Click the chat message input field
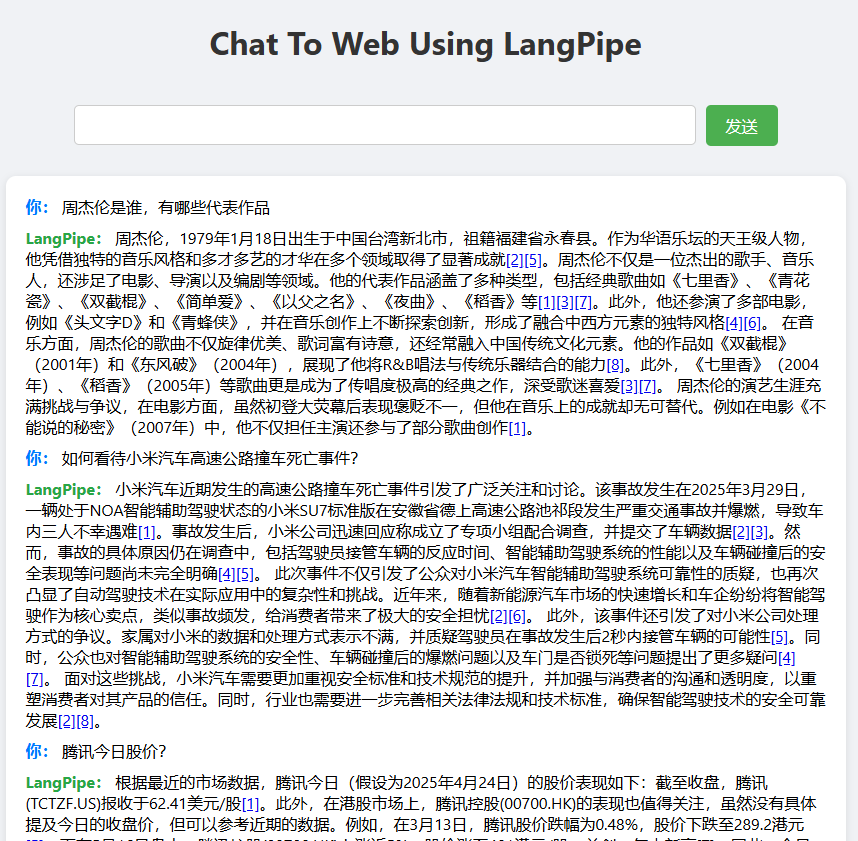This screenshot has height=841, width=858. tap(385, 125)
